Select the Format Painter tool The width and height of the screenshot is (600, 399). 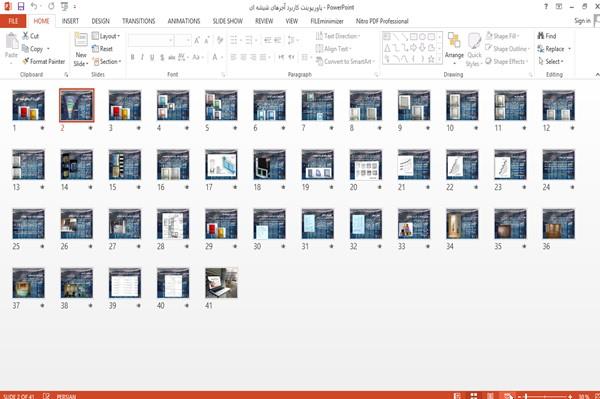click(44, 61)
